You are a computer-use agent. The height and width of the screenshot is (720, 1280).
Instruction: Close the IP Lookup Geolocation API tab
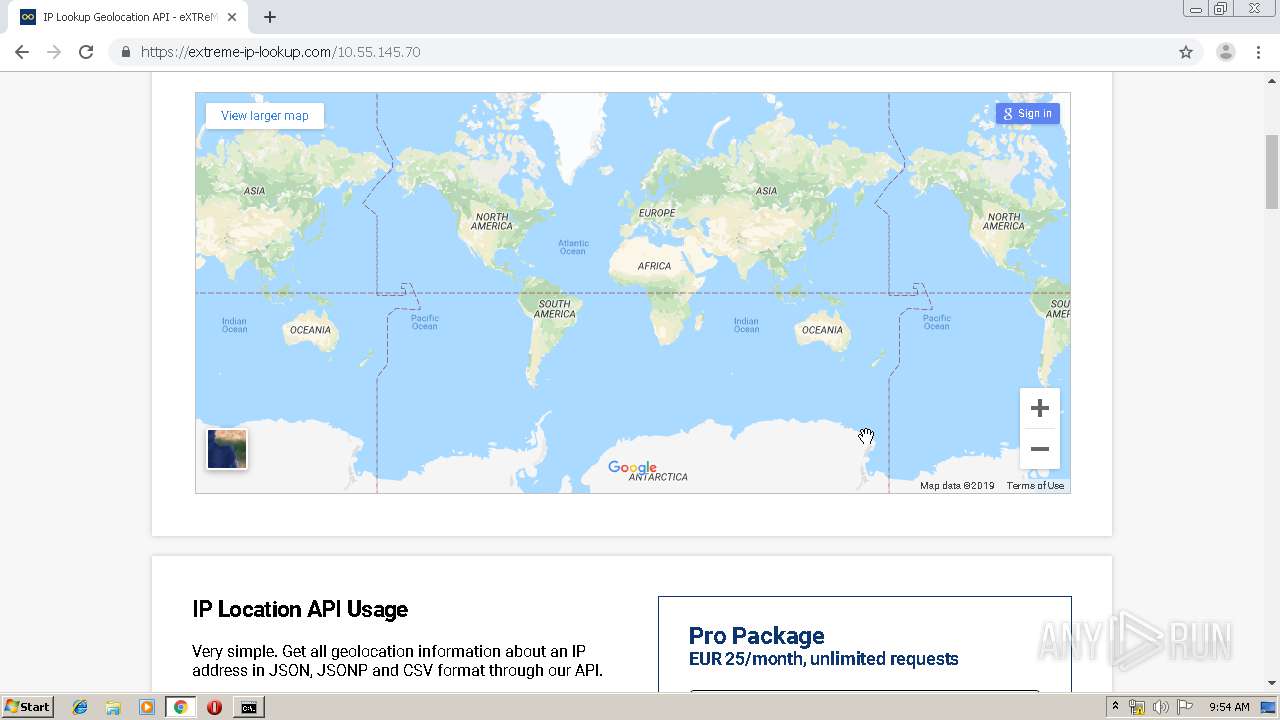click(232, 17)
